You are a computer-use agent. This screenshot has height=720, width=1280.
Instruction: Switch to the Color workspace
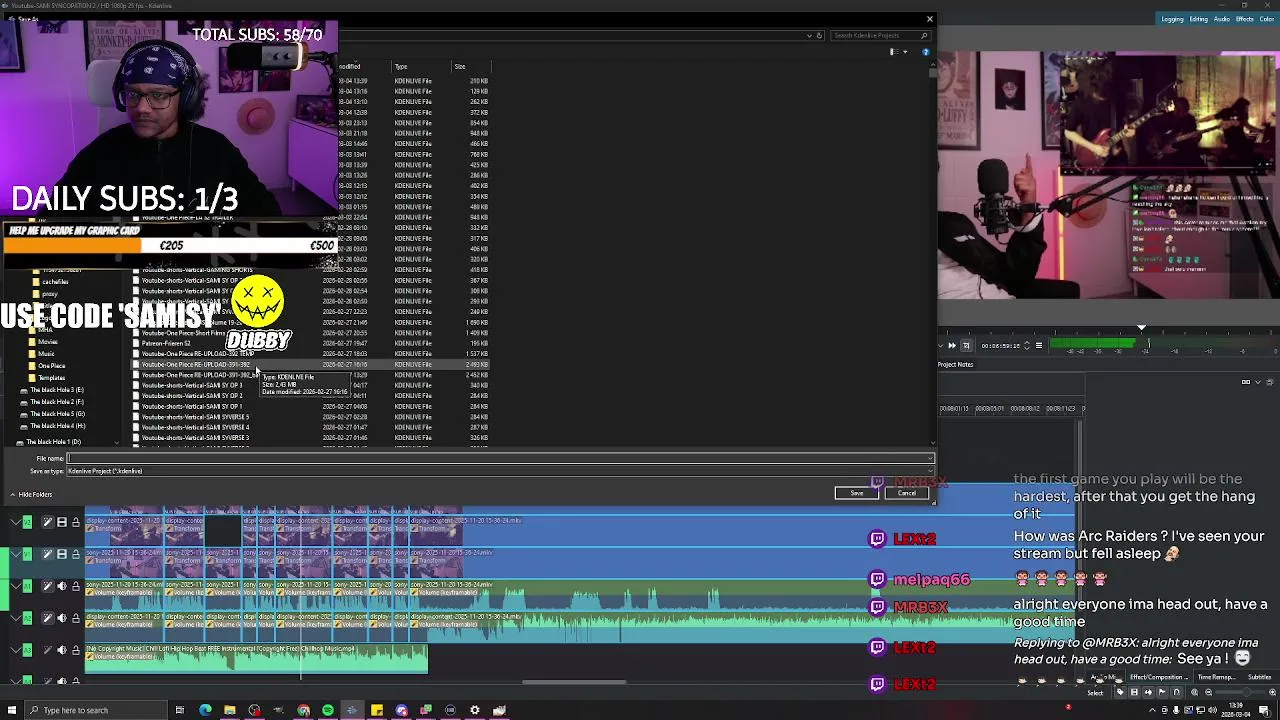coord(1267,19)
